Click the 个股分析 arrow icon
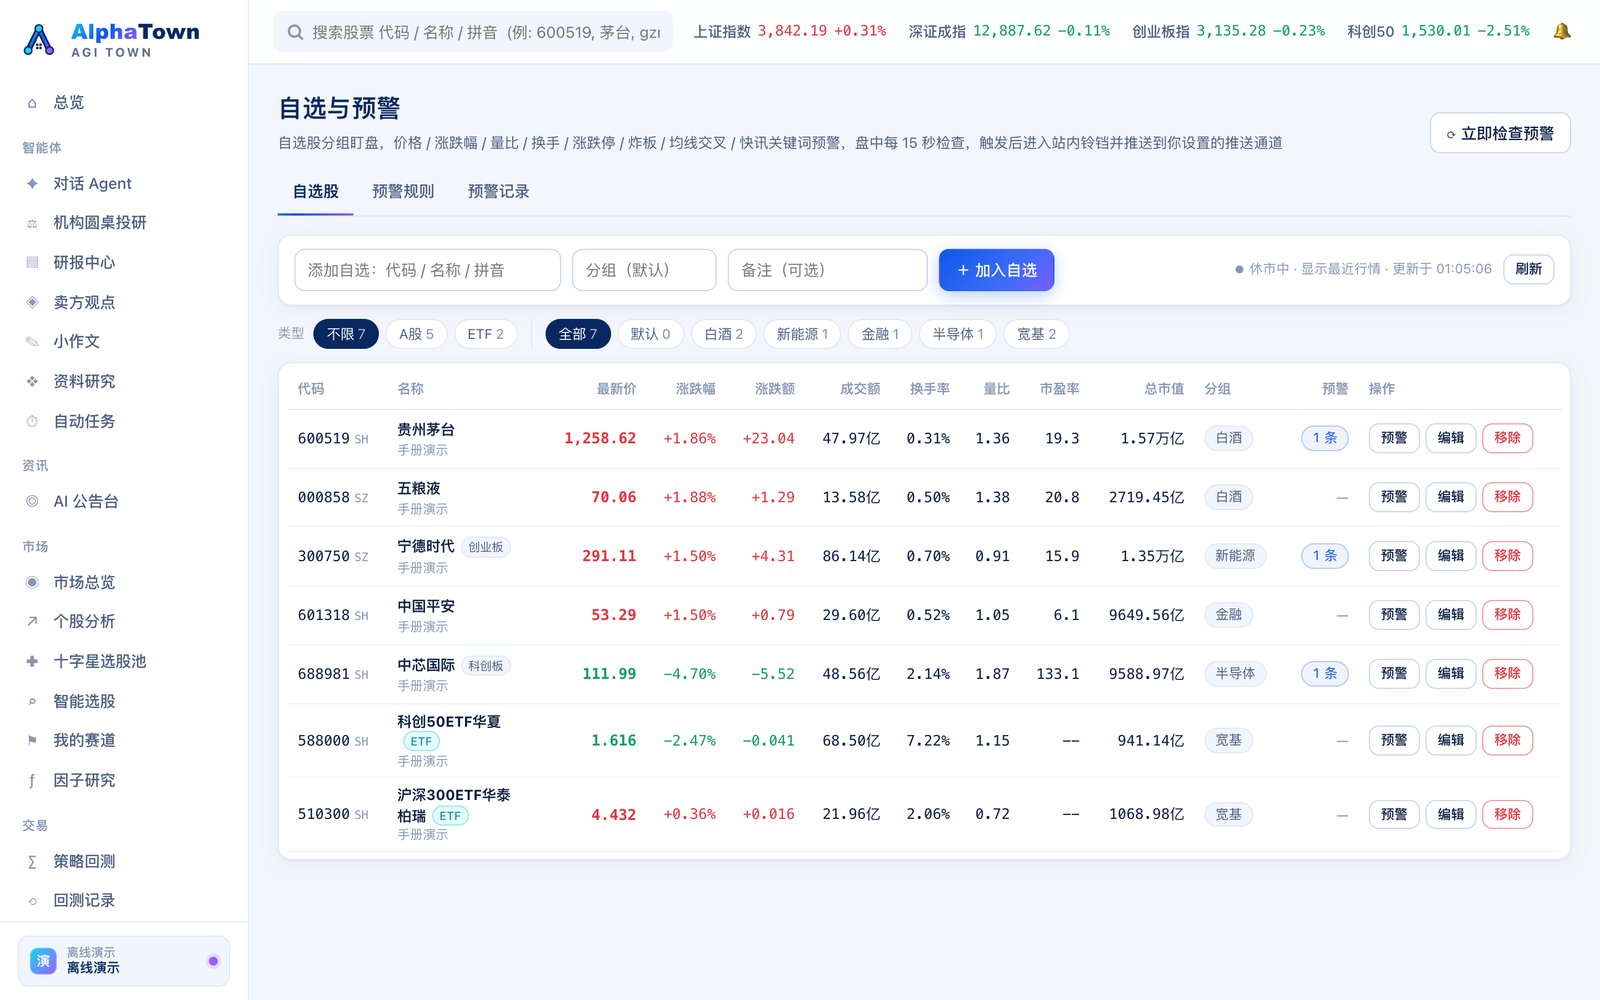The image size is (1600, 1000). pos(32,621)
